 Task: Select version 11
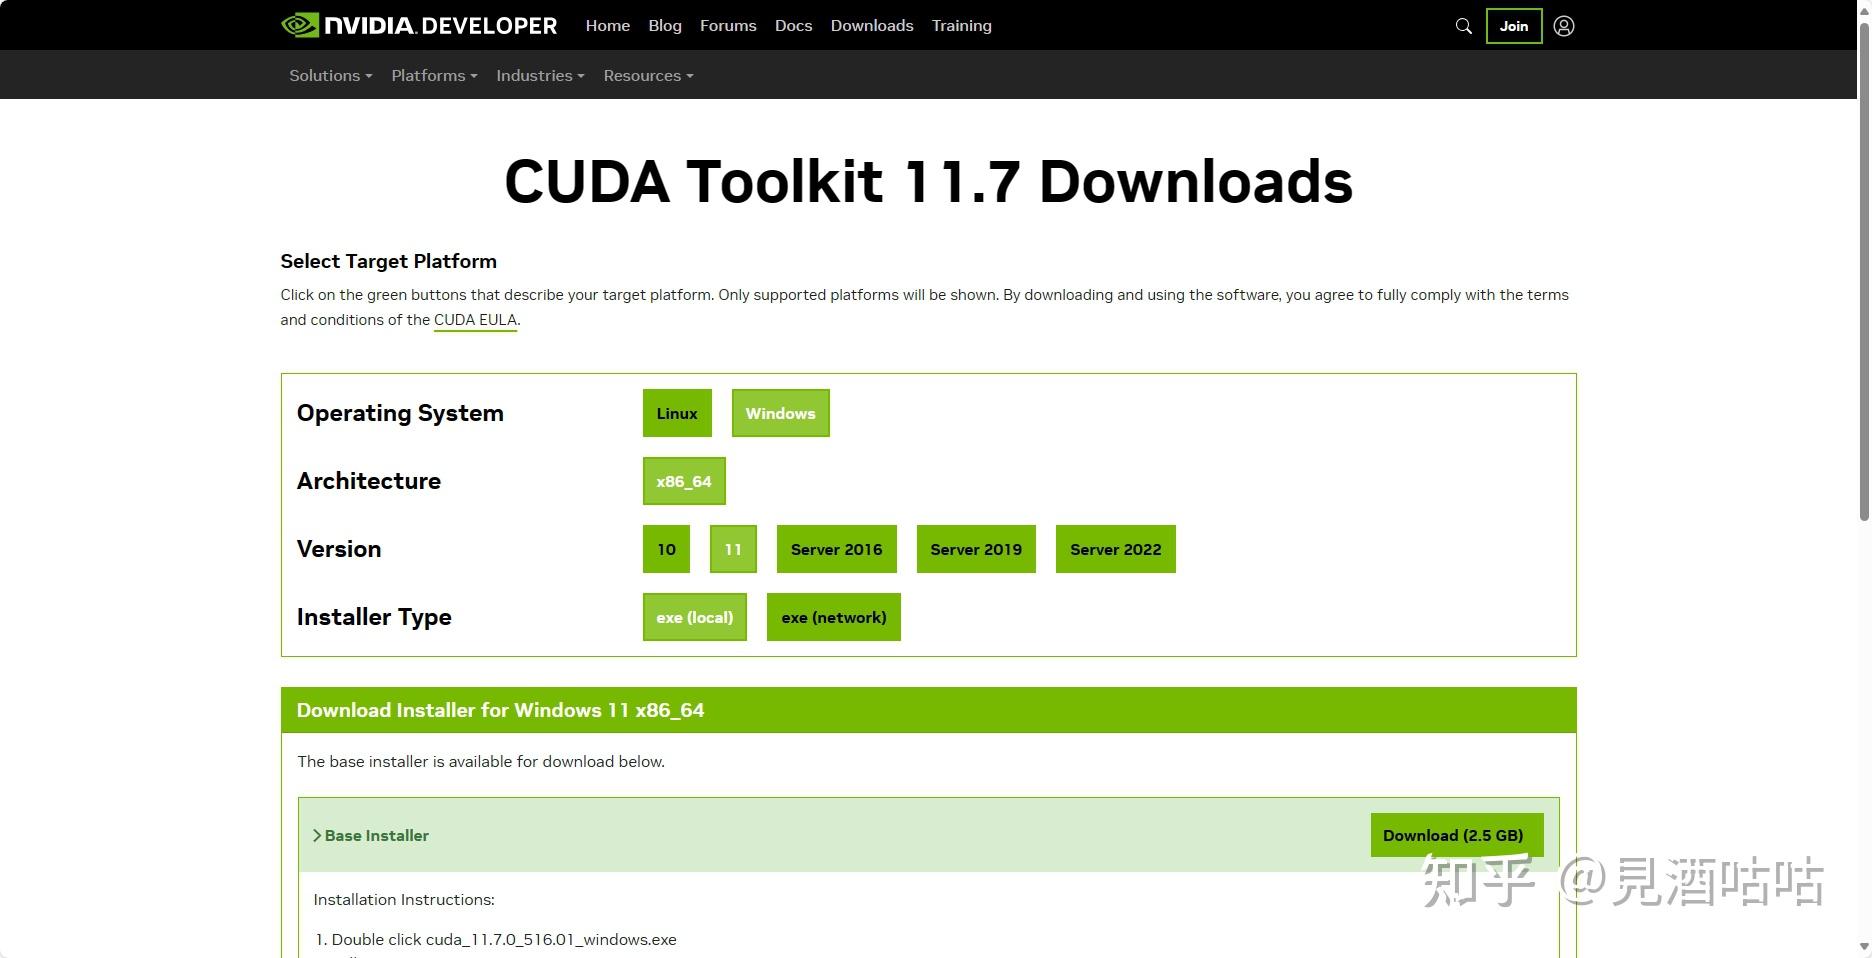732,549
